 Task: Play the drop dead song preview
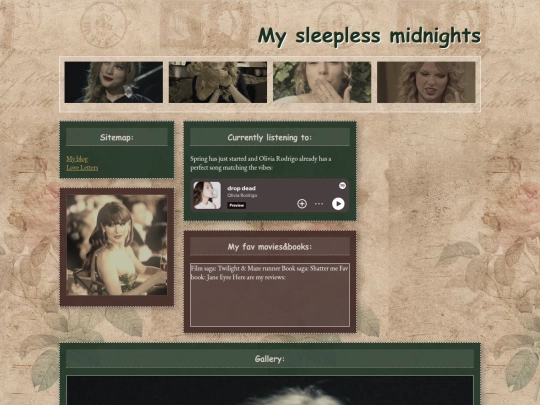tap(338, 204)
